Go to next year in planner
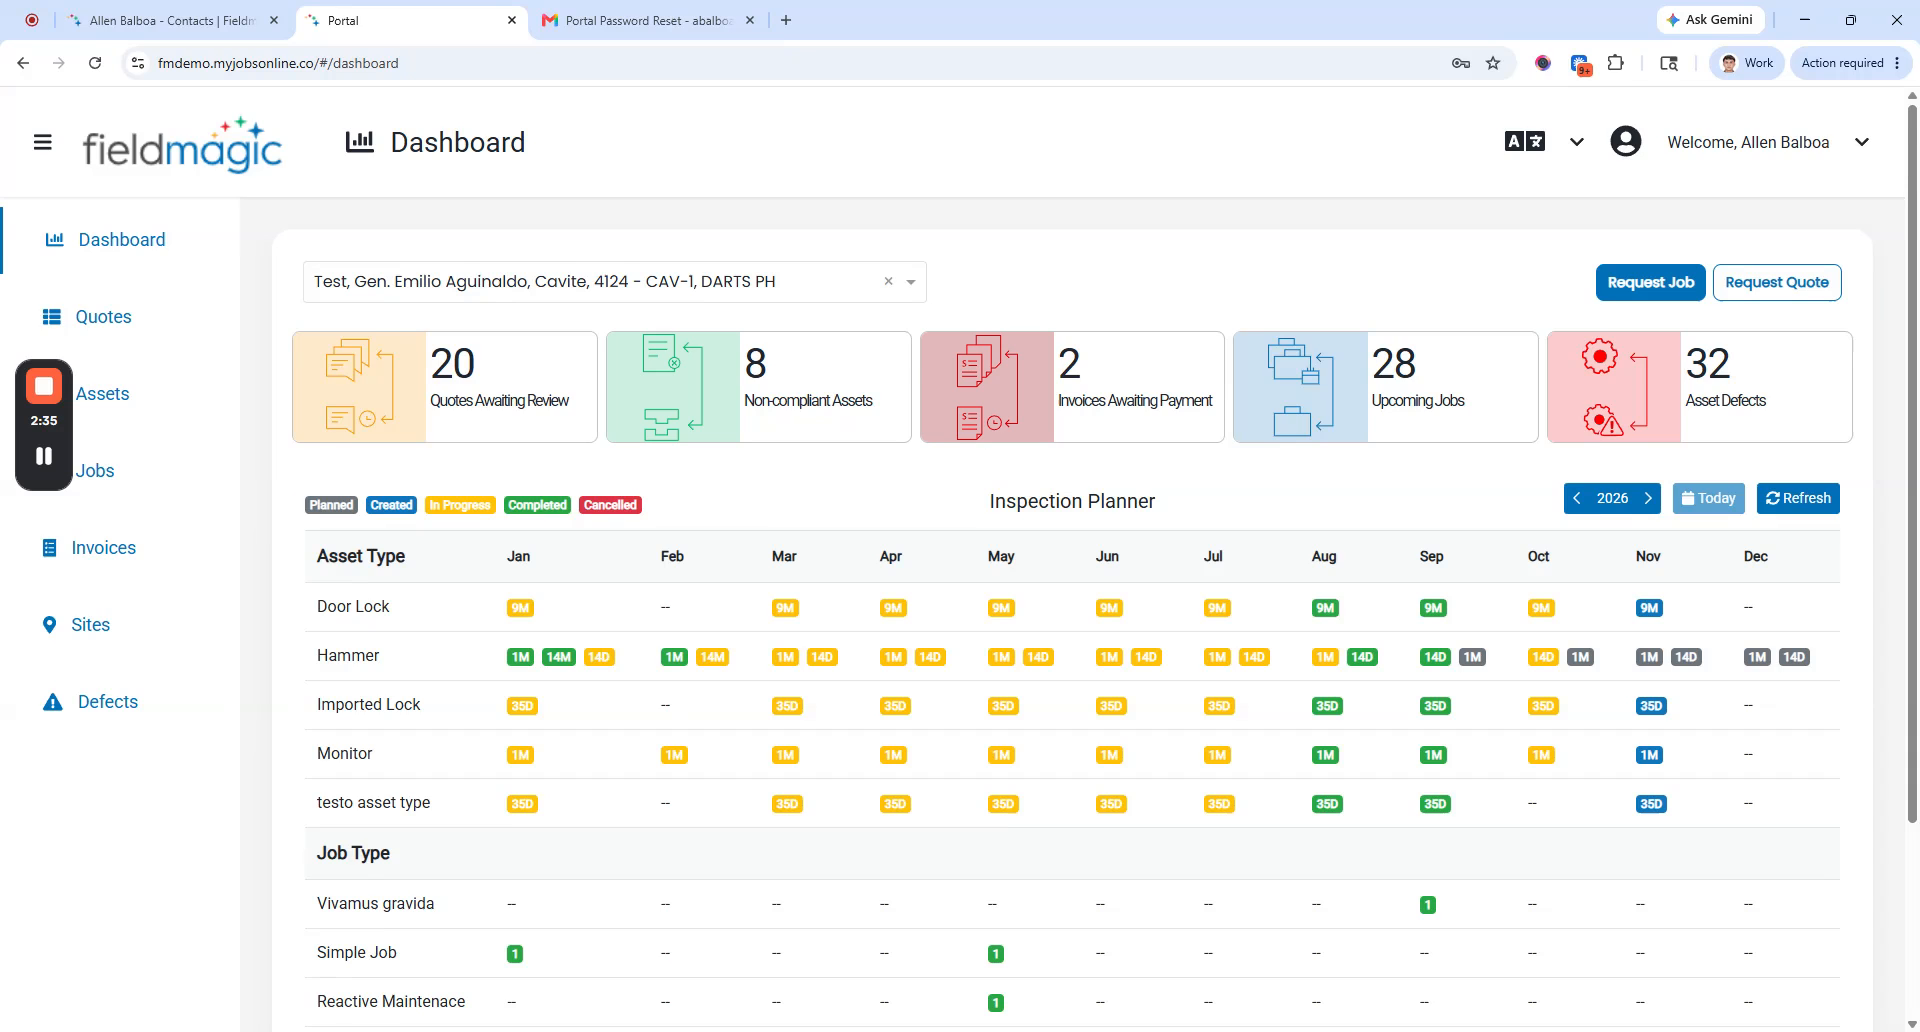1920x1032 pixels. [x=1648, y=498]
